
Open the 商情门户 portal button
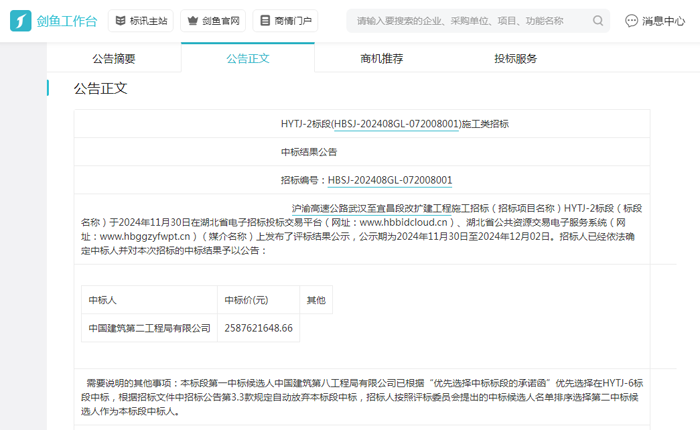[x=285, y=21]
